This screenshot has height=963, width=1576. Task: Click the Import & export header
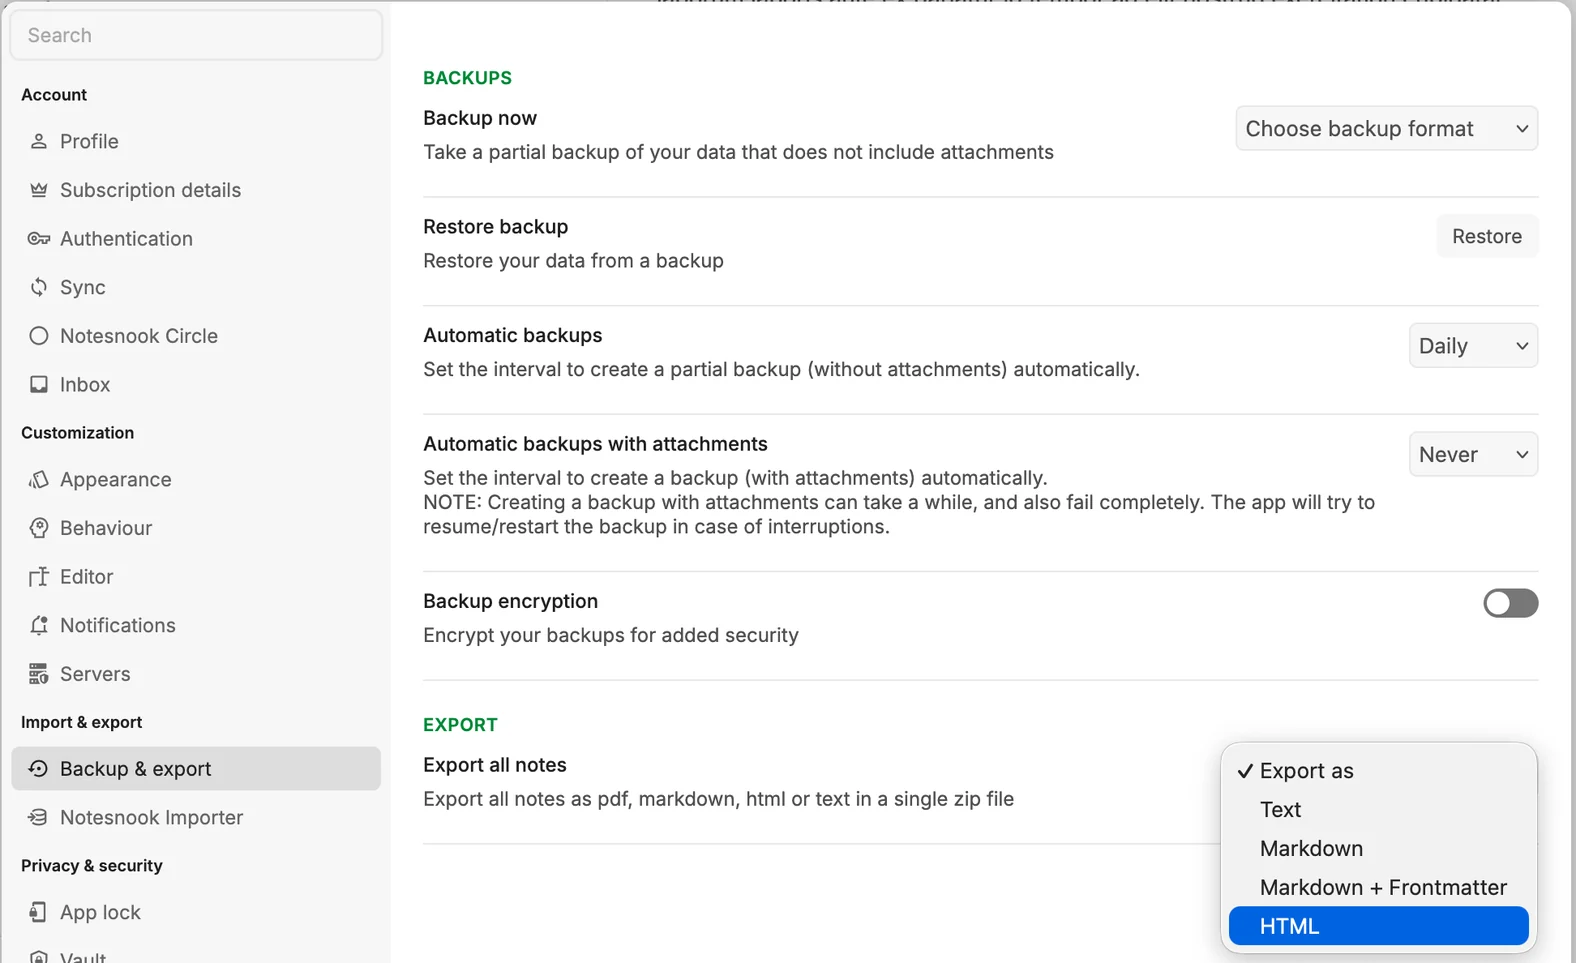pyautogui.click(x=82, y=722)
